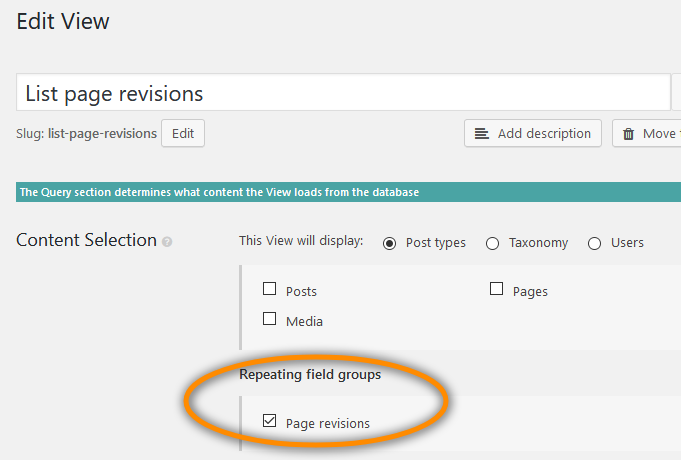Focus the view title input field
This screenshot has height=460, width=681.
[x=340, y=94]
